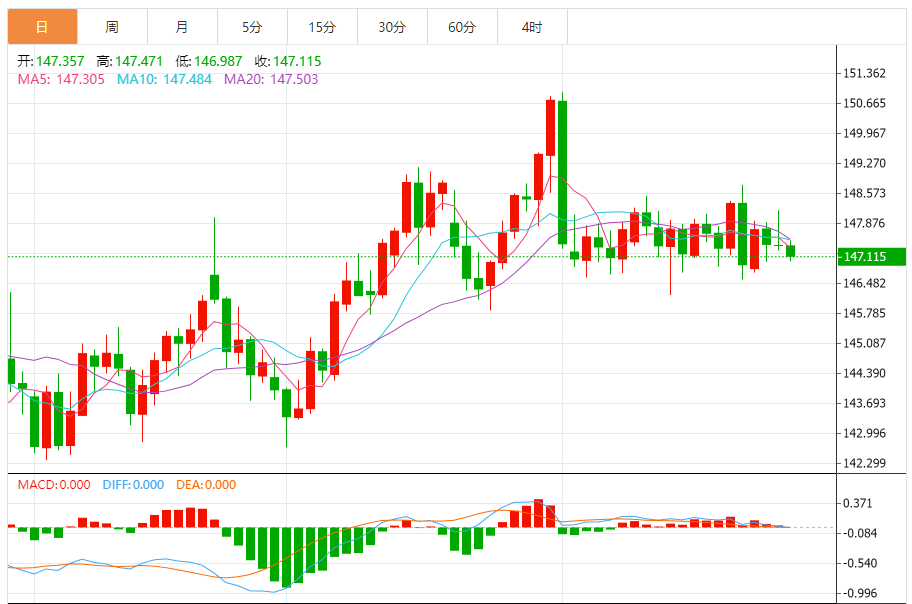Image resolution: width=912 pixels, height=604 pixels.
Task: Click the 145.087 price axis label
Action: click(x=864, y=343)
